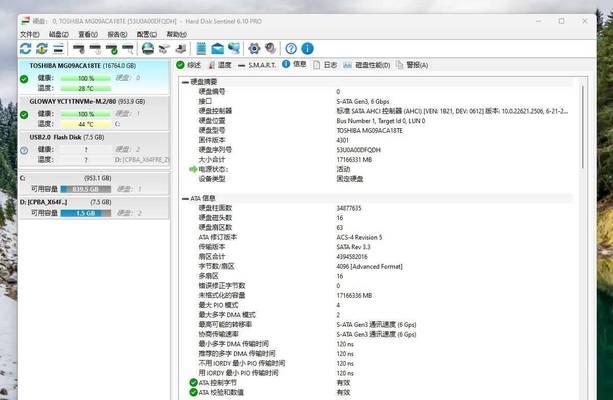Click the green check beside GLOWAY disk
This screenshot has width=613, height=400.
pos(24,115)
